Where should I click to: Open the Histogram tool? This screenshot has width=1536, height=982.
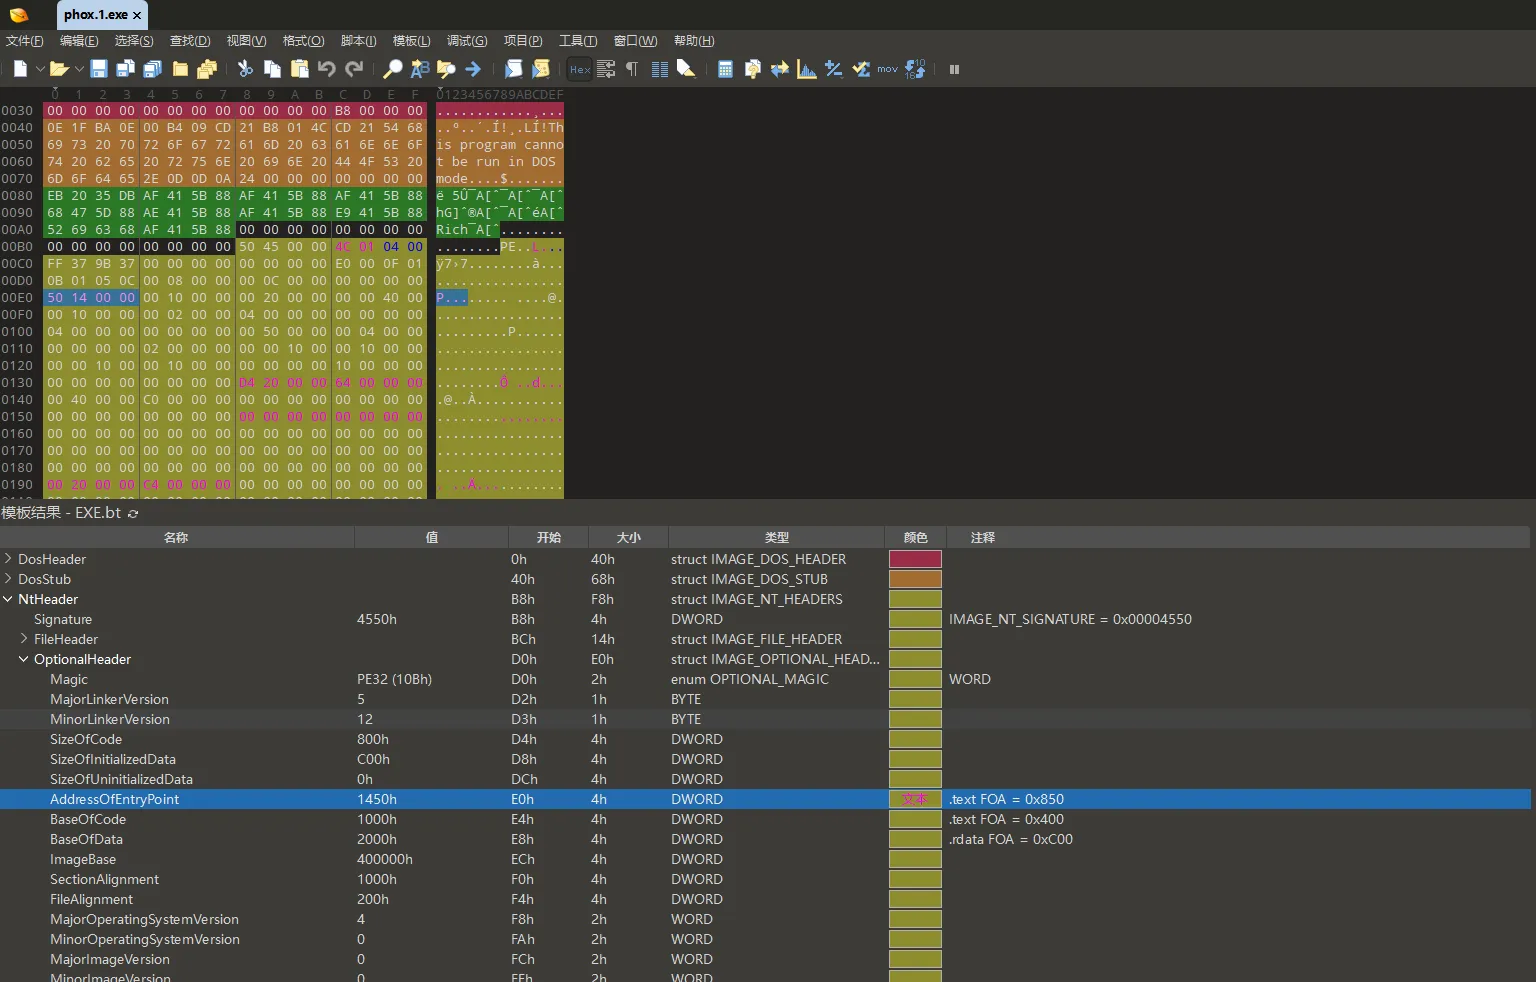click(807, 69)
